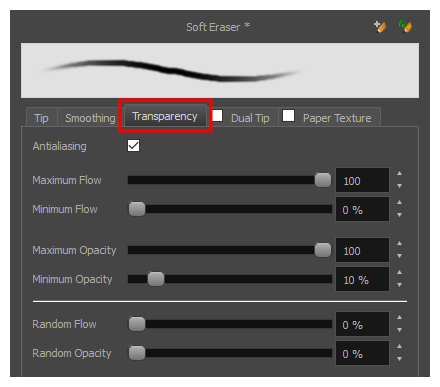Enable the Paper Texture checkbox
This screenshot has height=387, width=440.
288,116
